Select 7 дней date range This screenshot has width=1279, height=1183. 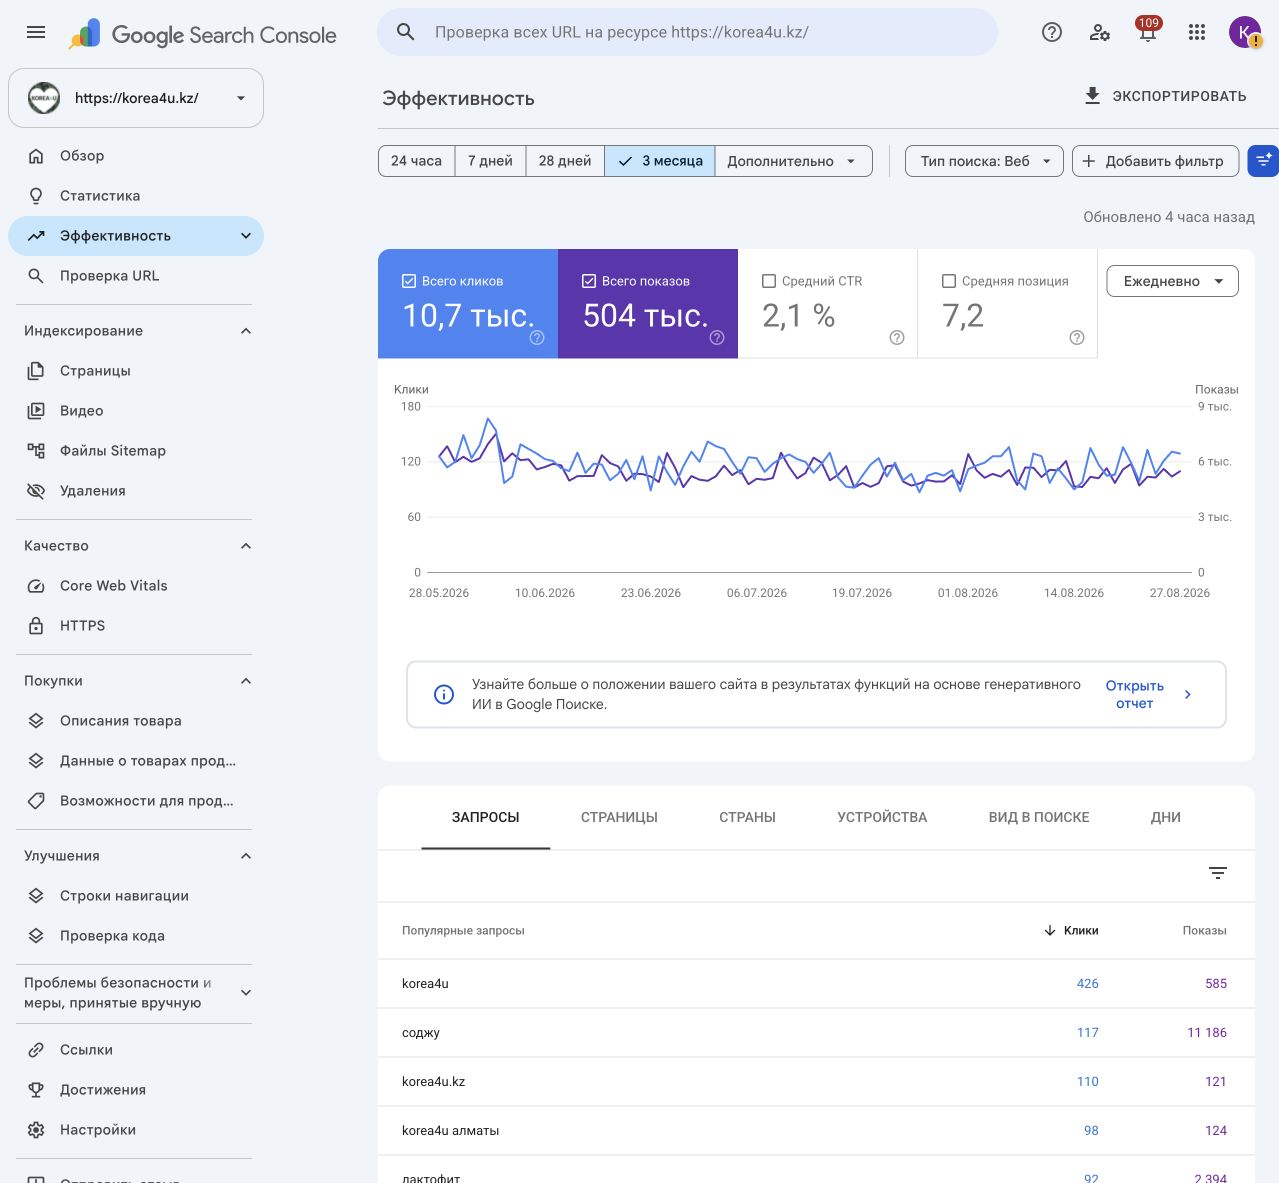pyautogui.click(x=490, y=161)
